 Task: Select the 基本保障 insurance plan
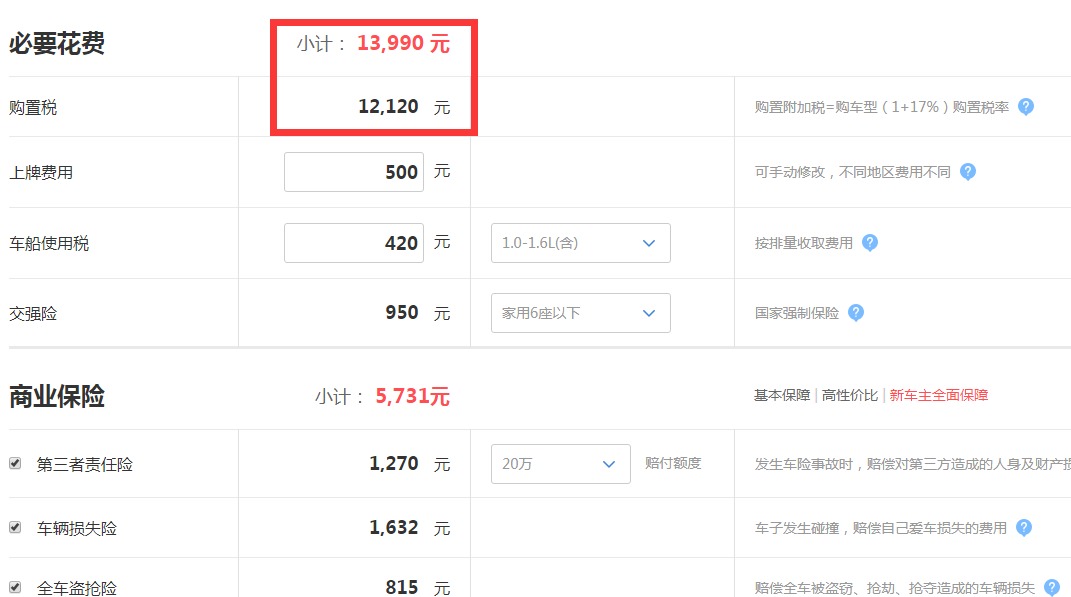[x=781, y=395]
